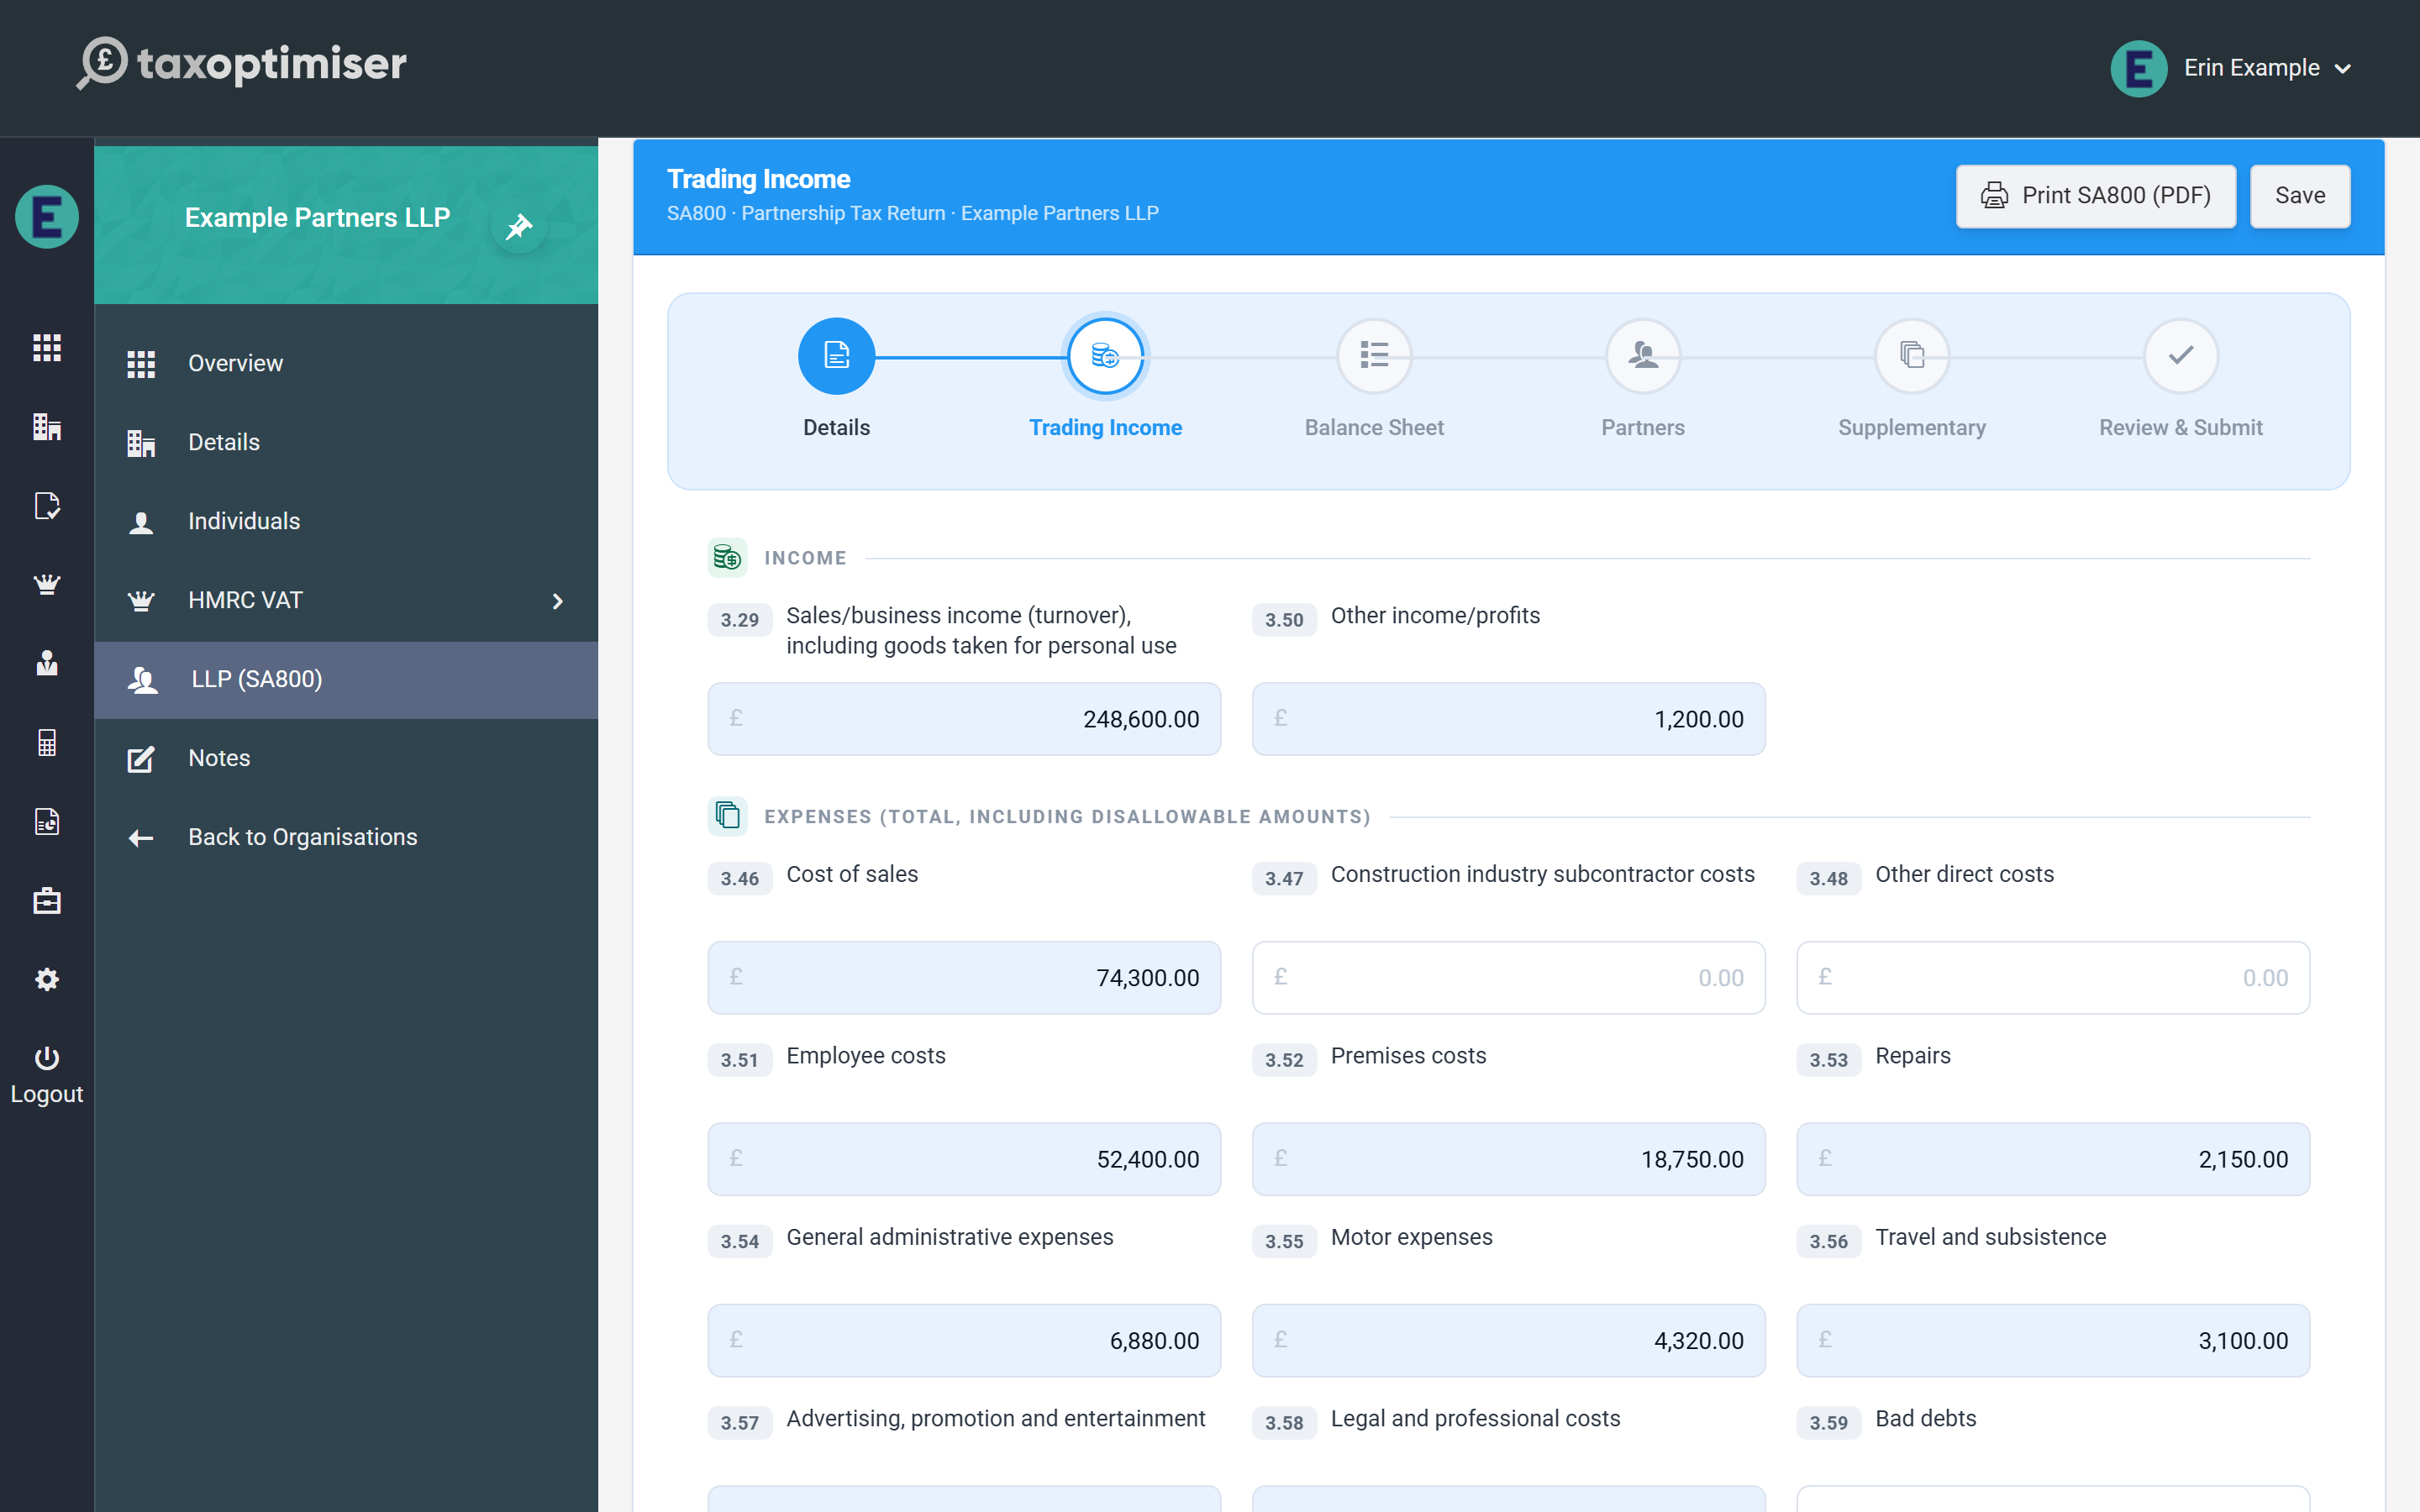Edit General administrative expenses field 6,880.00
Screen dimensions: 2420x1512
point(964,1340)
